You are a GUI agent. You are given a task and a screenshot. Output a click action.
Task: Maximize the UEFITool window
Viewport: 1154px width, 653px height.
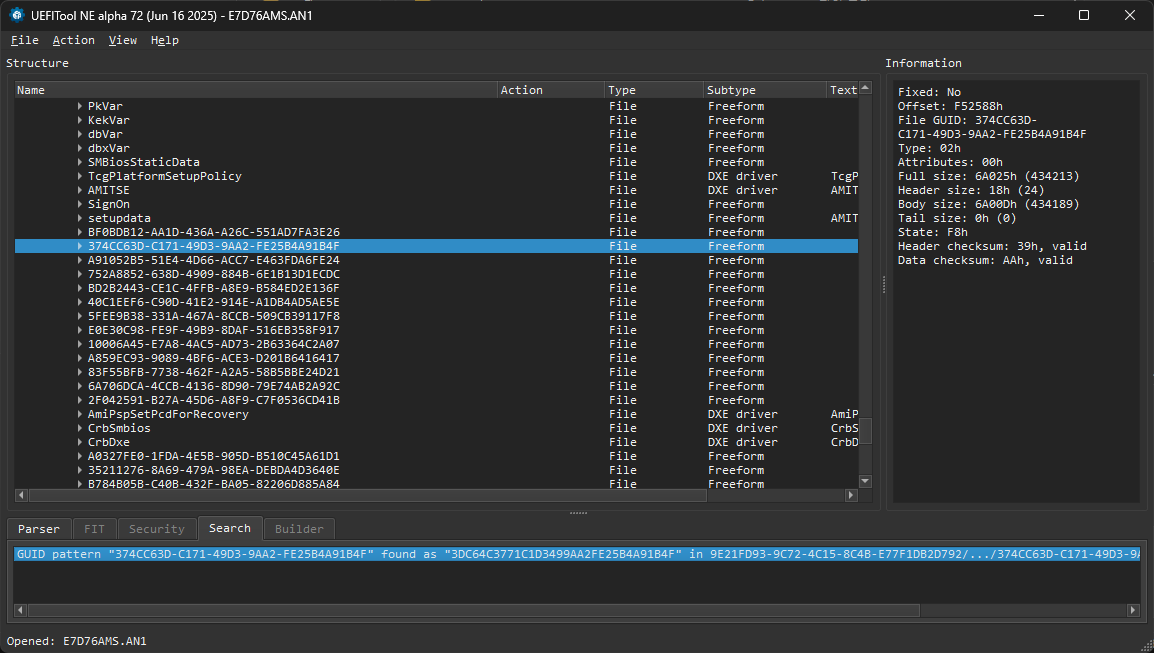(x=1084, y=15)
